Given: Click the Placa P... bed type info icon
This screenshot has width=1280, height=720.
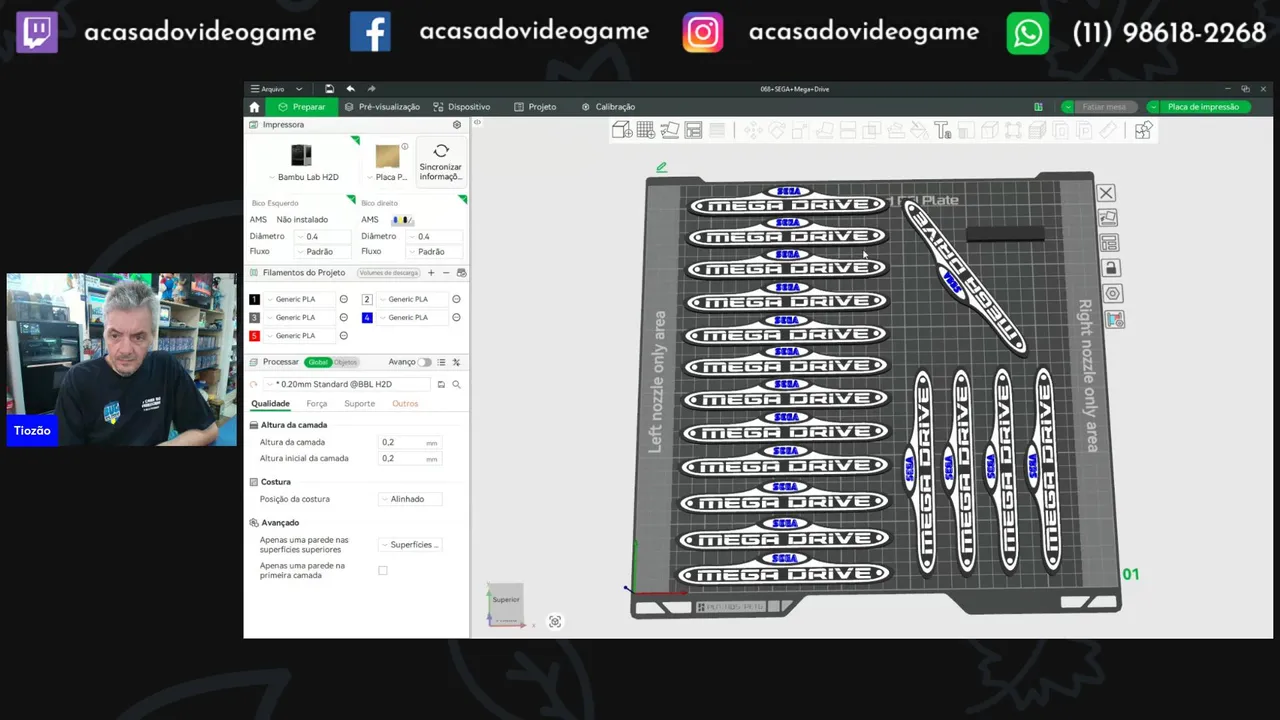Looking at the screenshot, I should tap(405, 147).
